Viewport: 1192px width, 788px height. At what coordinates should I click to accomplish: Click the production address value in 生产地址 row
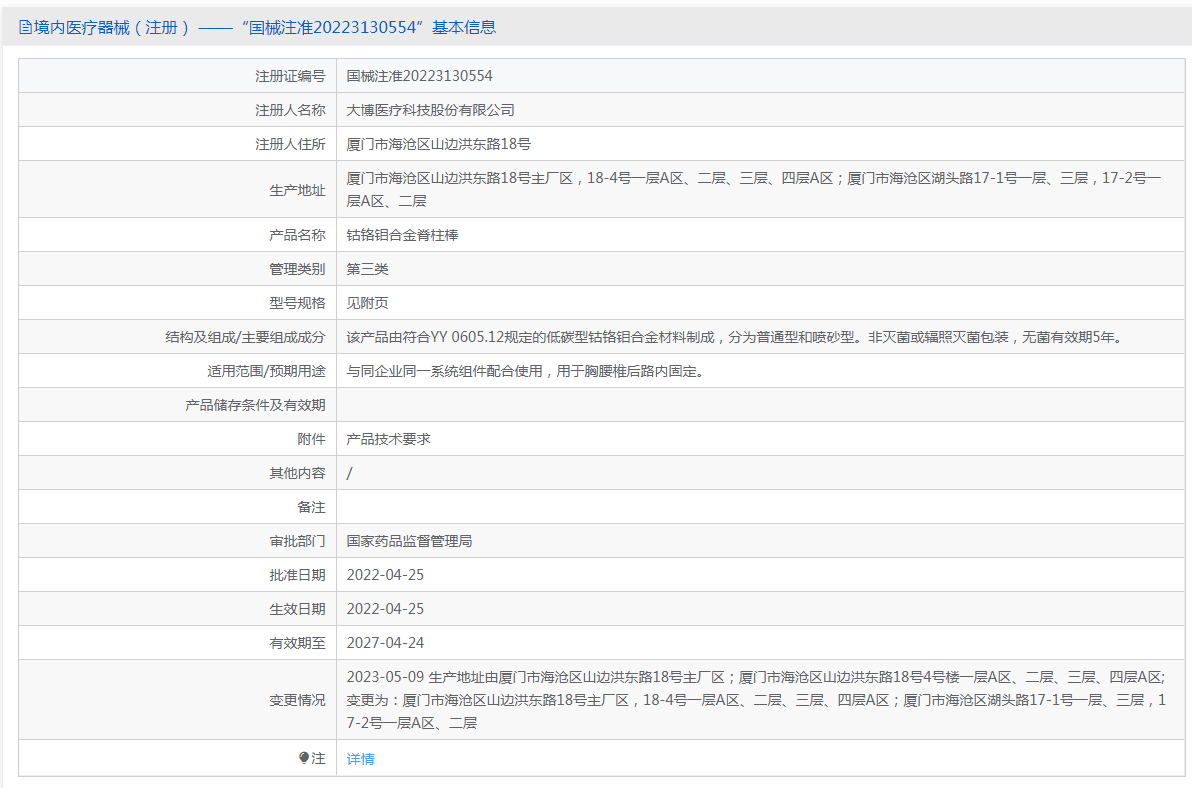(754, 189)
